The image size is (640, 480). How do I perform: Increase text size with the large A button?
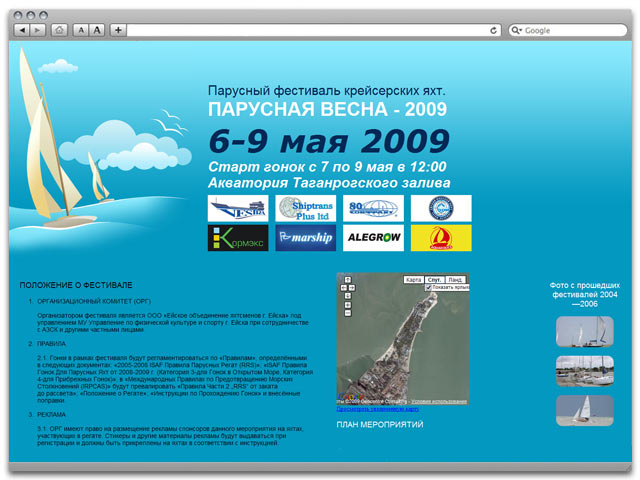[x=97, y=30]
